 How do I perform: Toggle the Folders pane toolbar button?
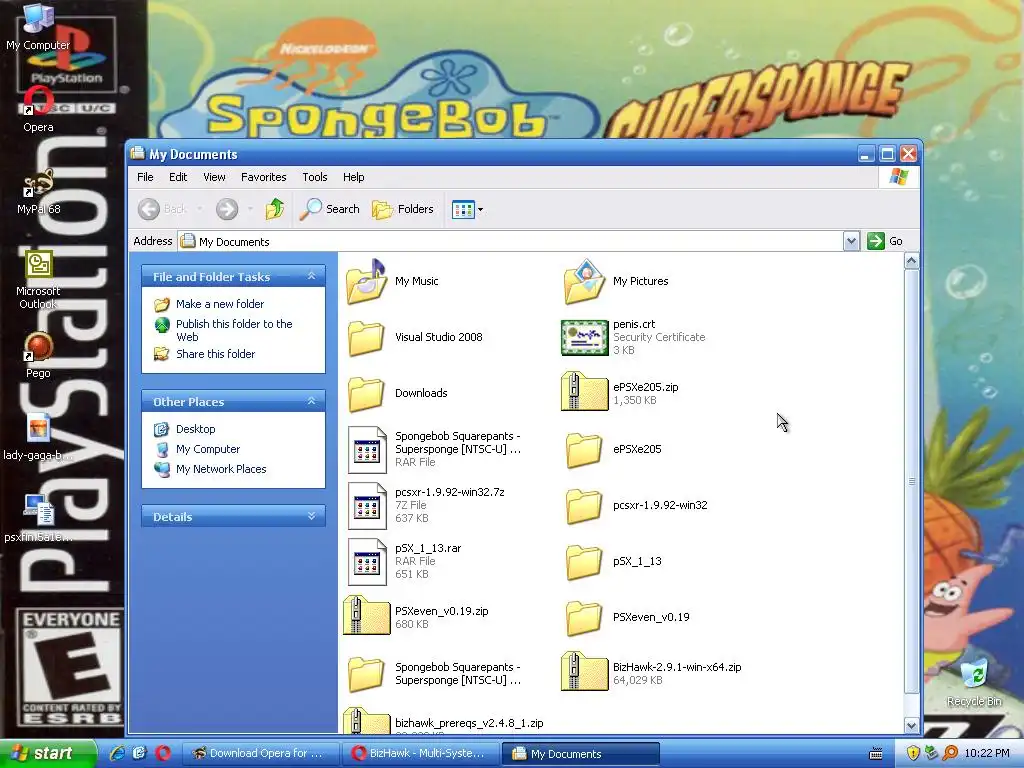[403, 209]
